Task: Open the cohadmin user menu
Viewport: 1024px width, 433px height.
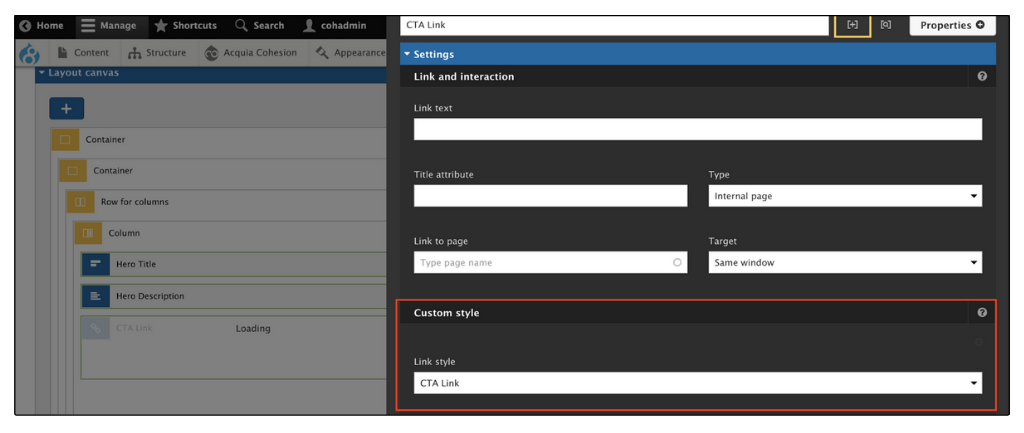Action: (x=334, y=25)
